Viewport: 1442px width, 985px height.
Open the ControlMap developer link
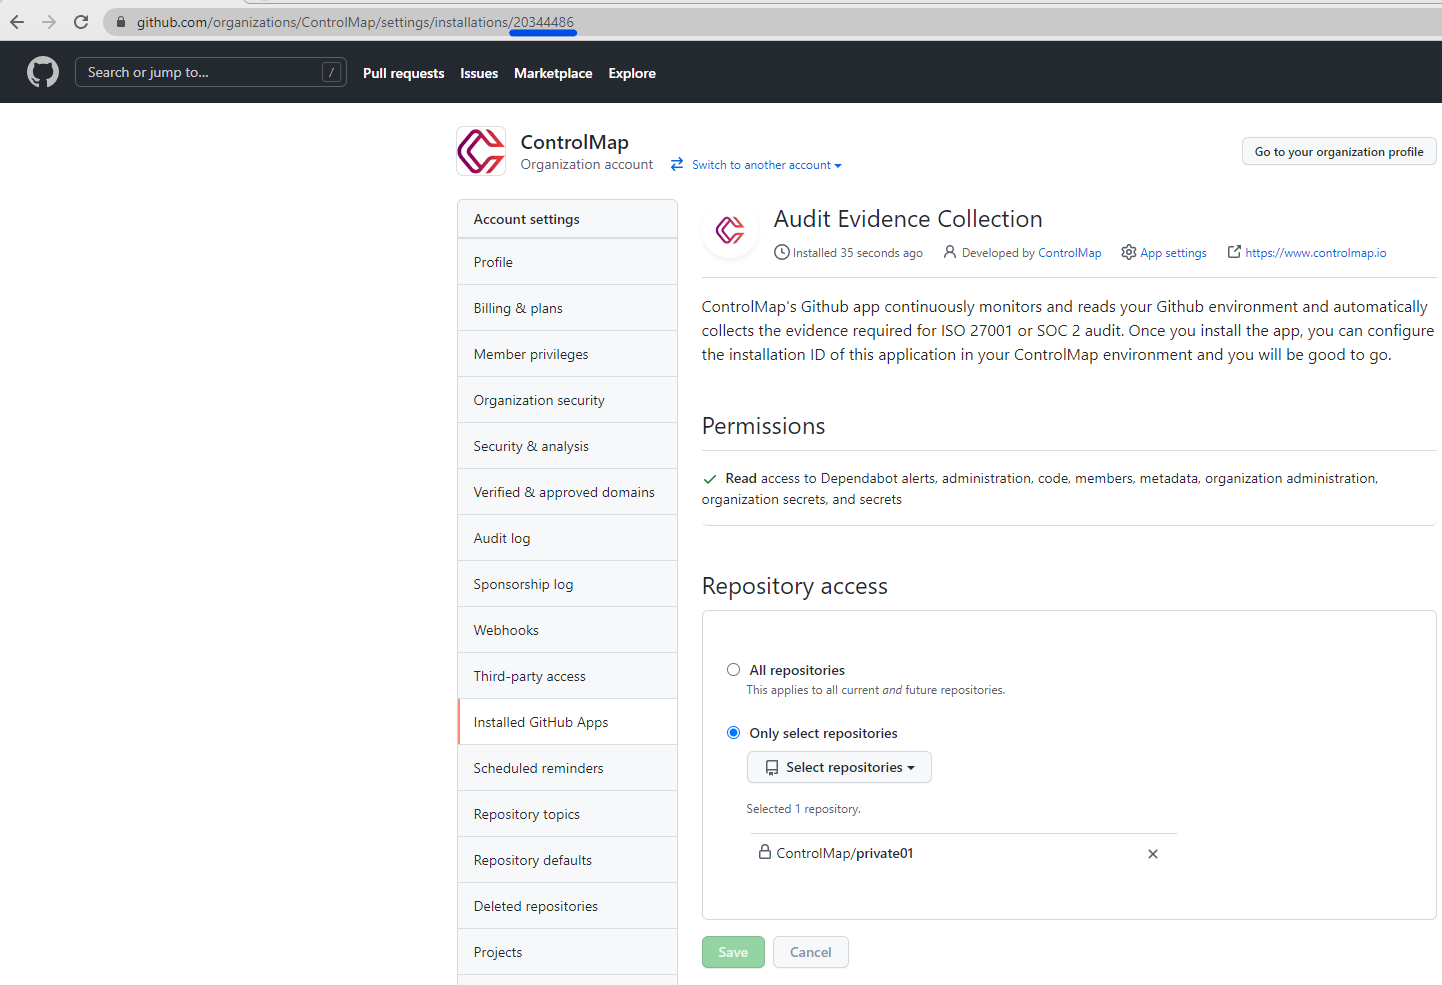1069,252
